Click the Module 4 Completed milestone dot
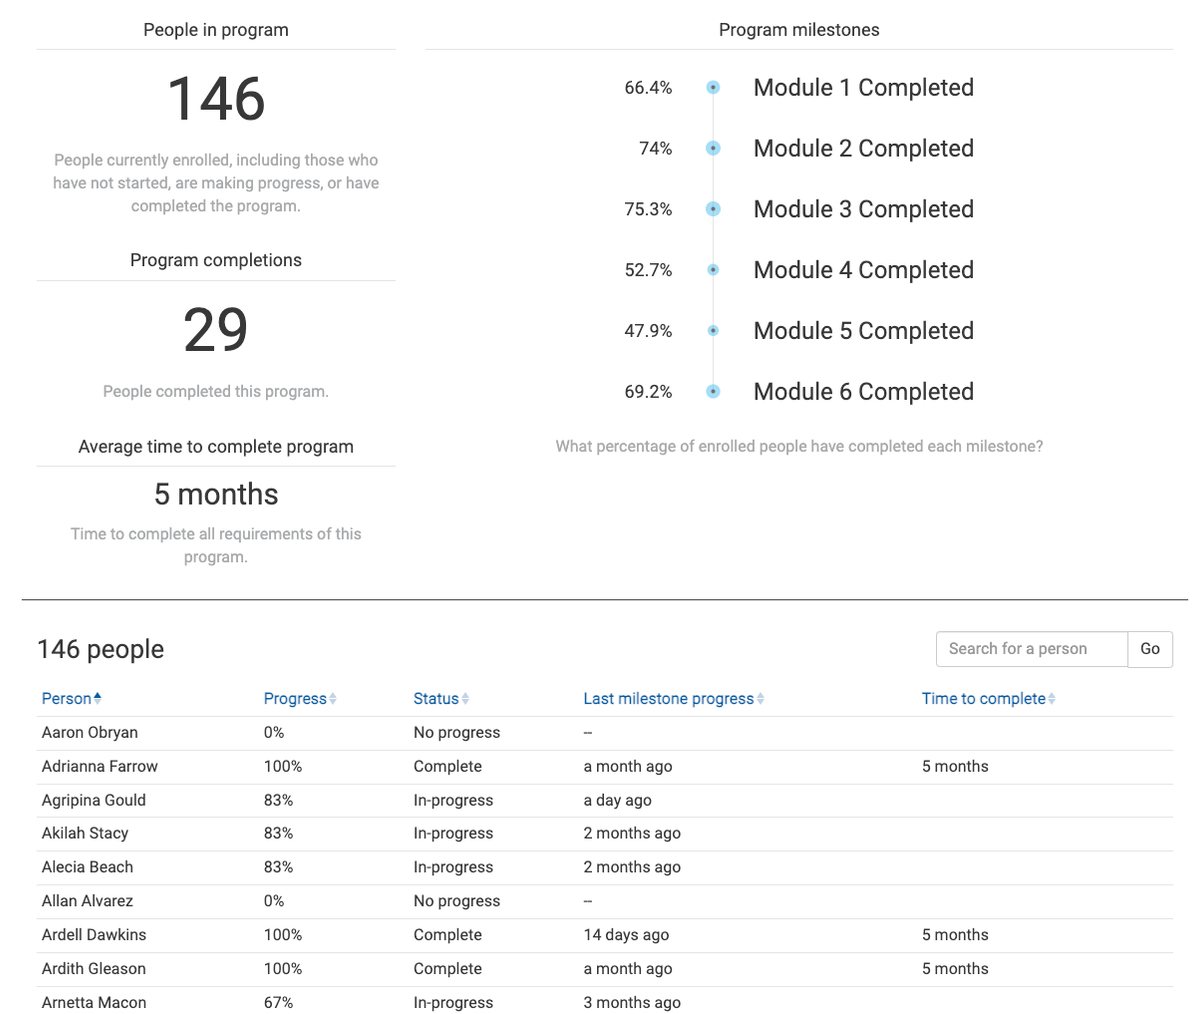This screenshot has width=1200, height=1014. pyautogui.click(x=713, y=270)
